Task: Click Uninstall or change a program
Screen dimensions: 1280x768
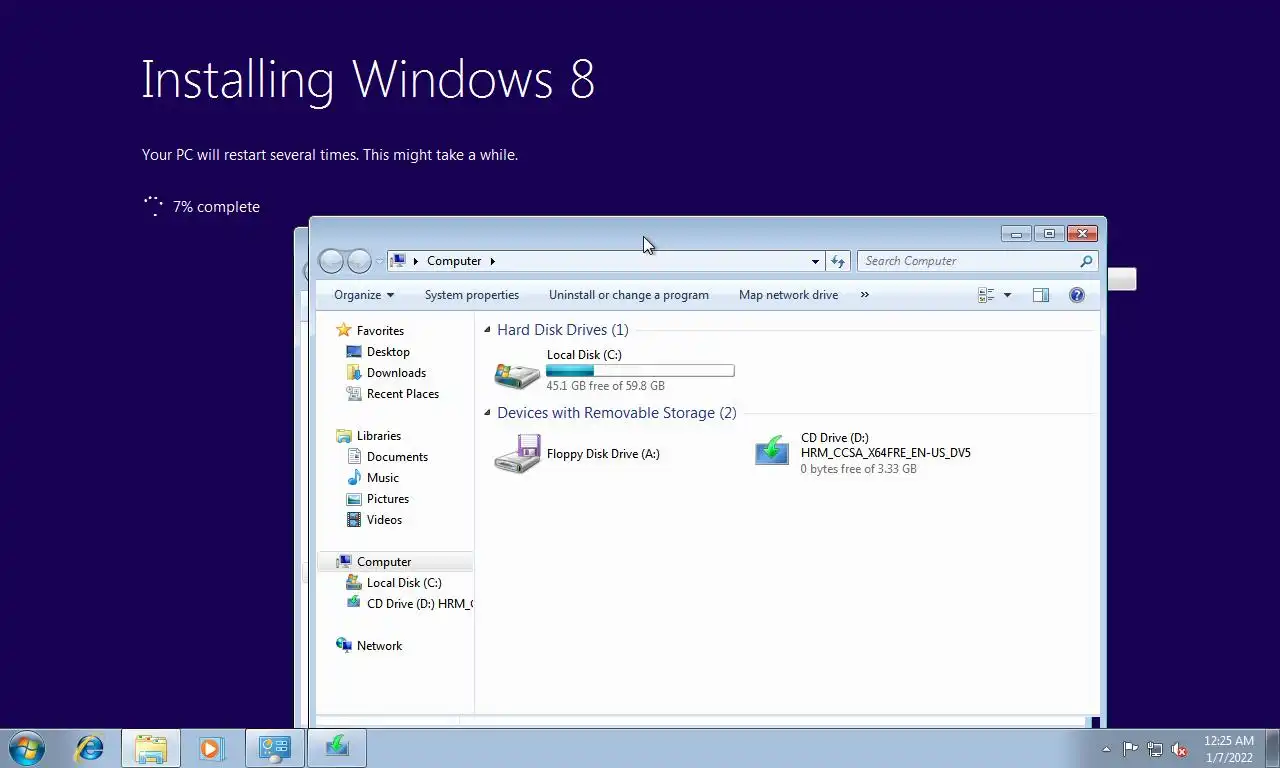Action: click(629, 295)
